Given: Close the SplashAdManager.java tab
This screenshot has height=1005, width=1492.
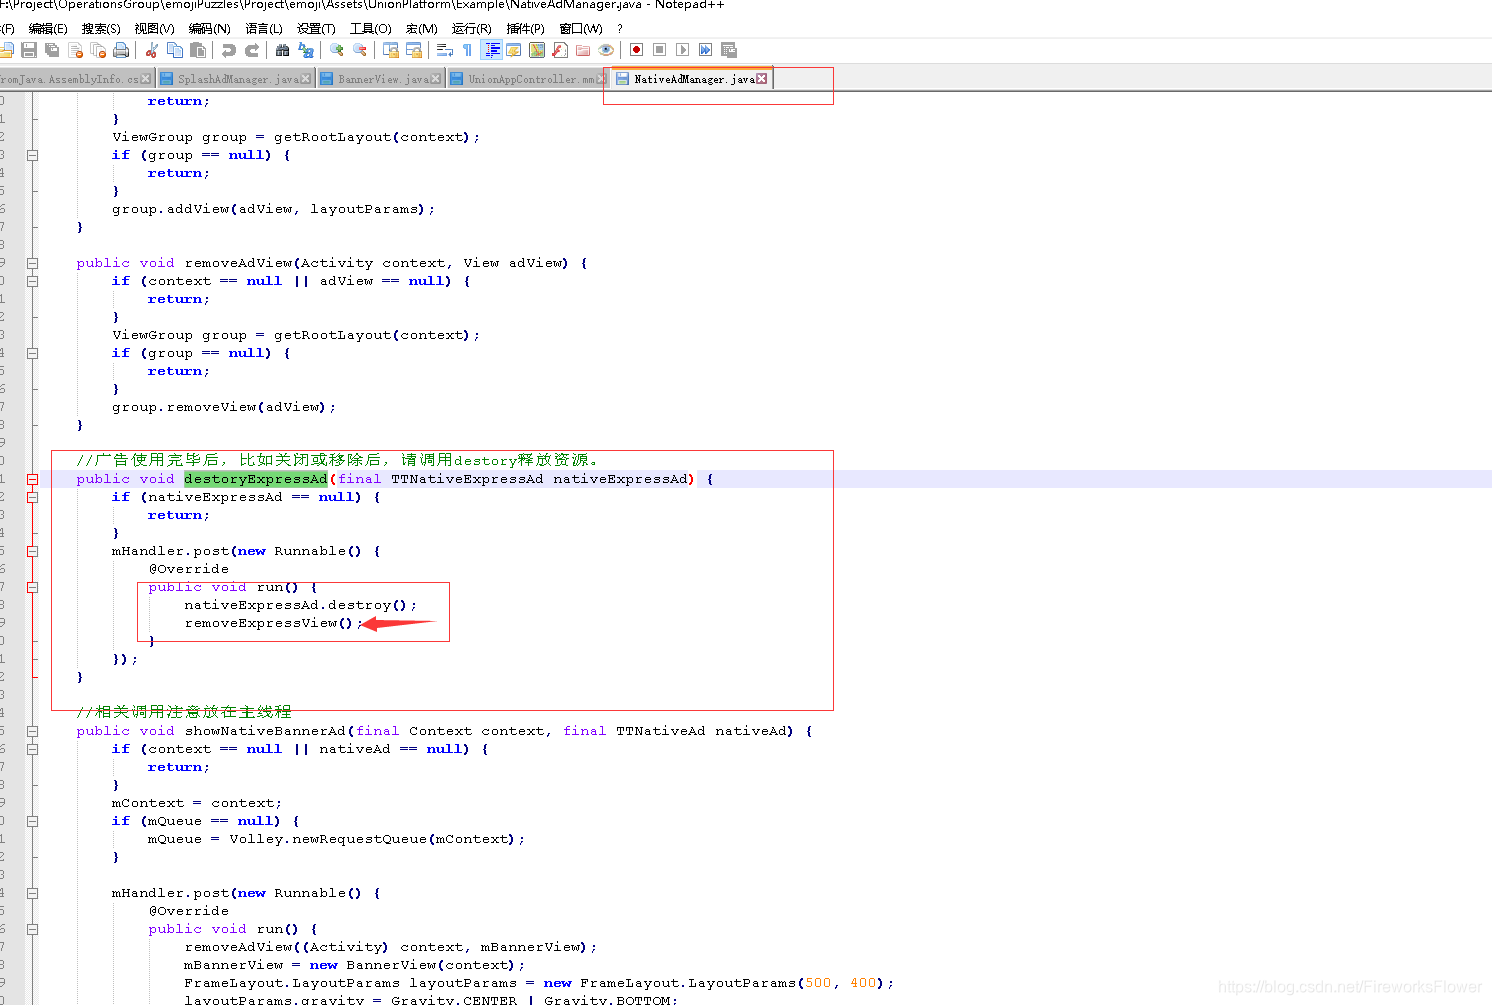Looking at the screenshot, I should click(x=307, y=79).
